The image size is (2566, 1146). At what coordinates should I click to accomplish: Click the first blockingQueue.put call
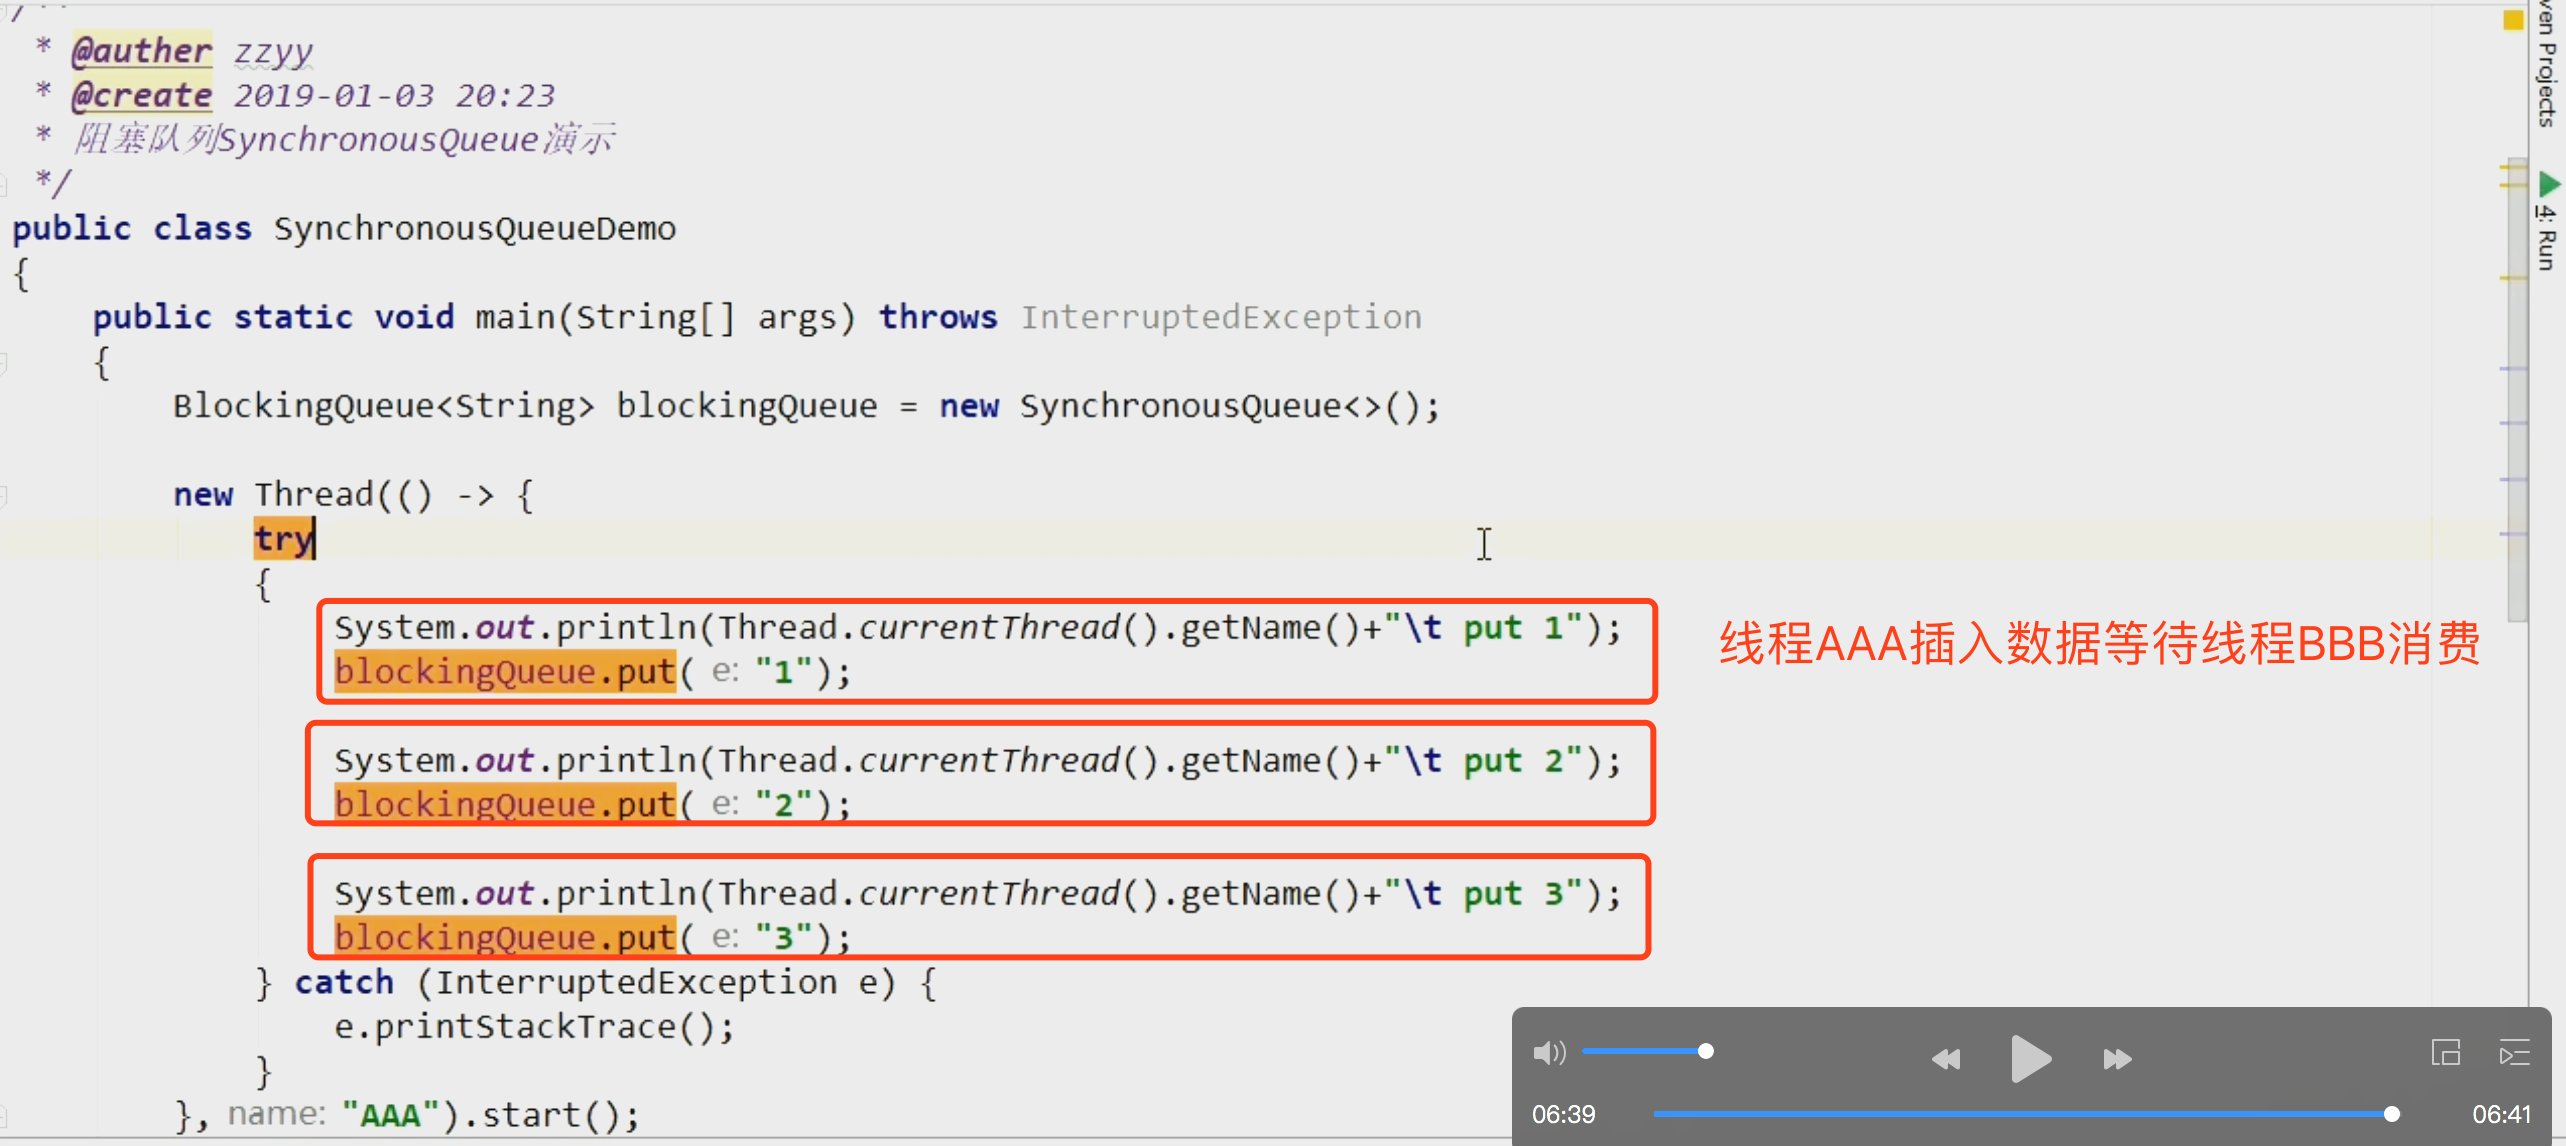pos(505,672)
